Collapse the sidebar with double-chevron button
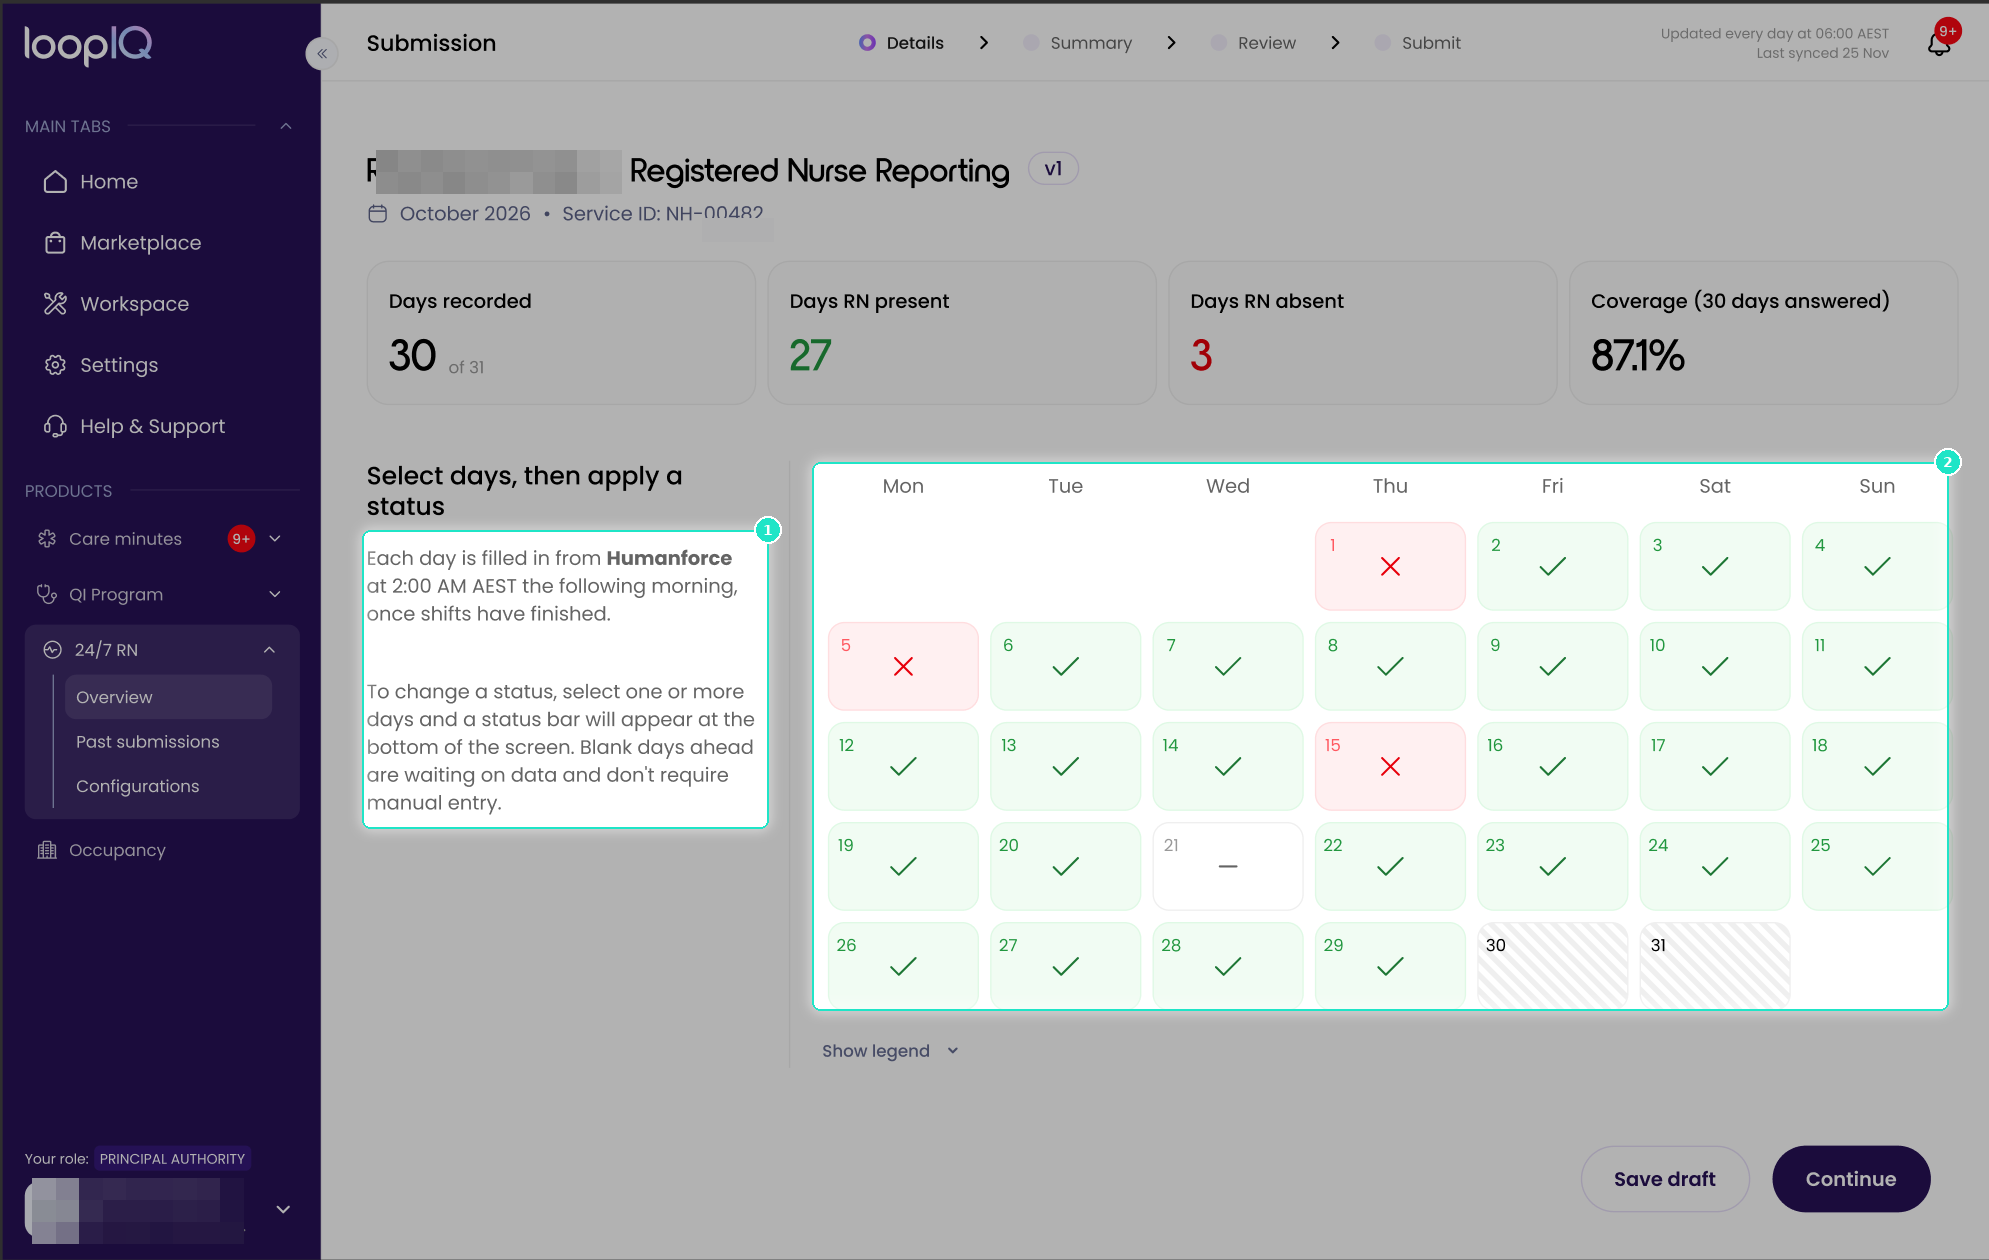 pos(322,53)
